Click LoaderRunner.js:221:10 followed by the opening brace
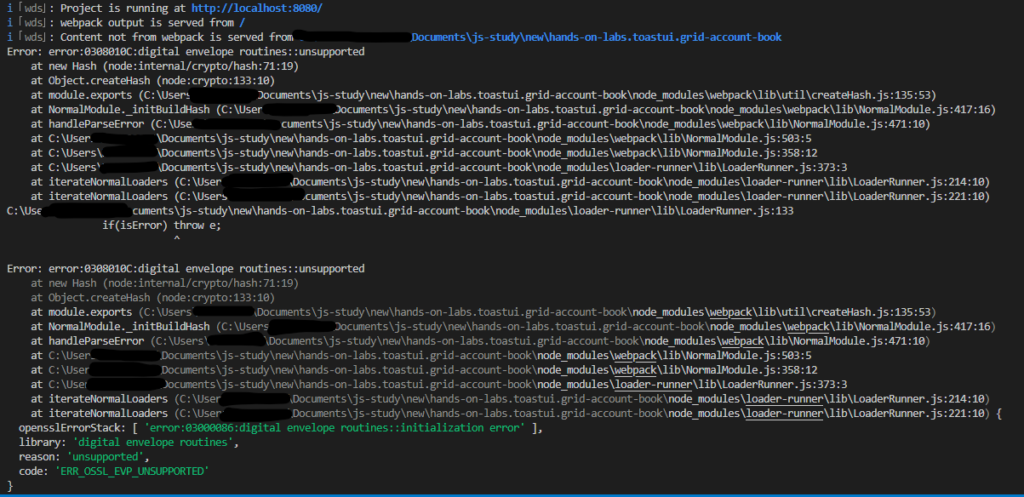 (x=917, y=413)
